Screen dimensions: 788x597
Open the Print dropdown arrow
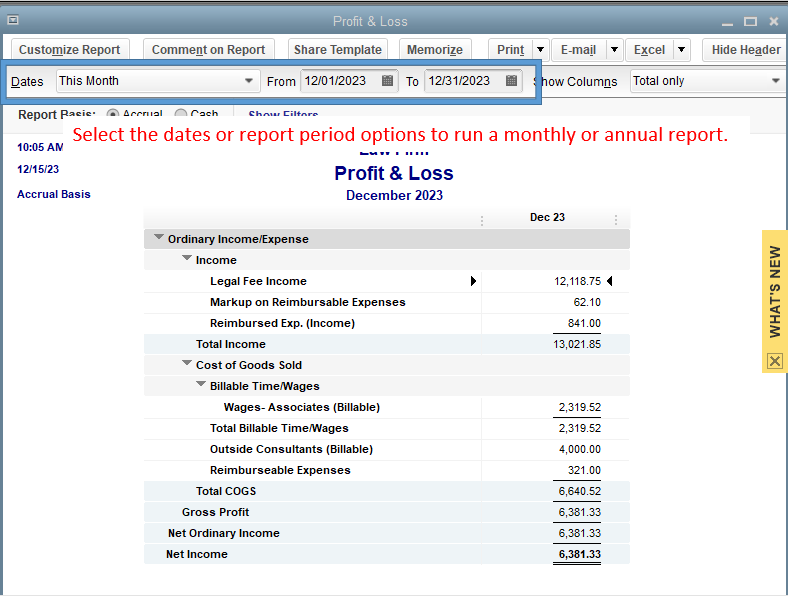pos(540,49)
